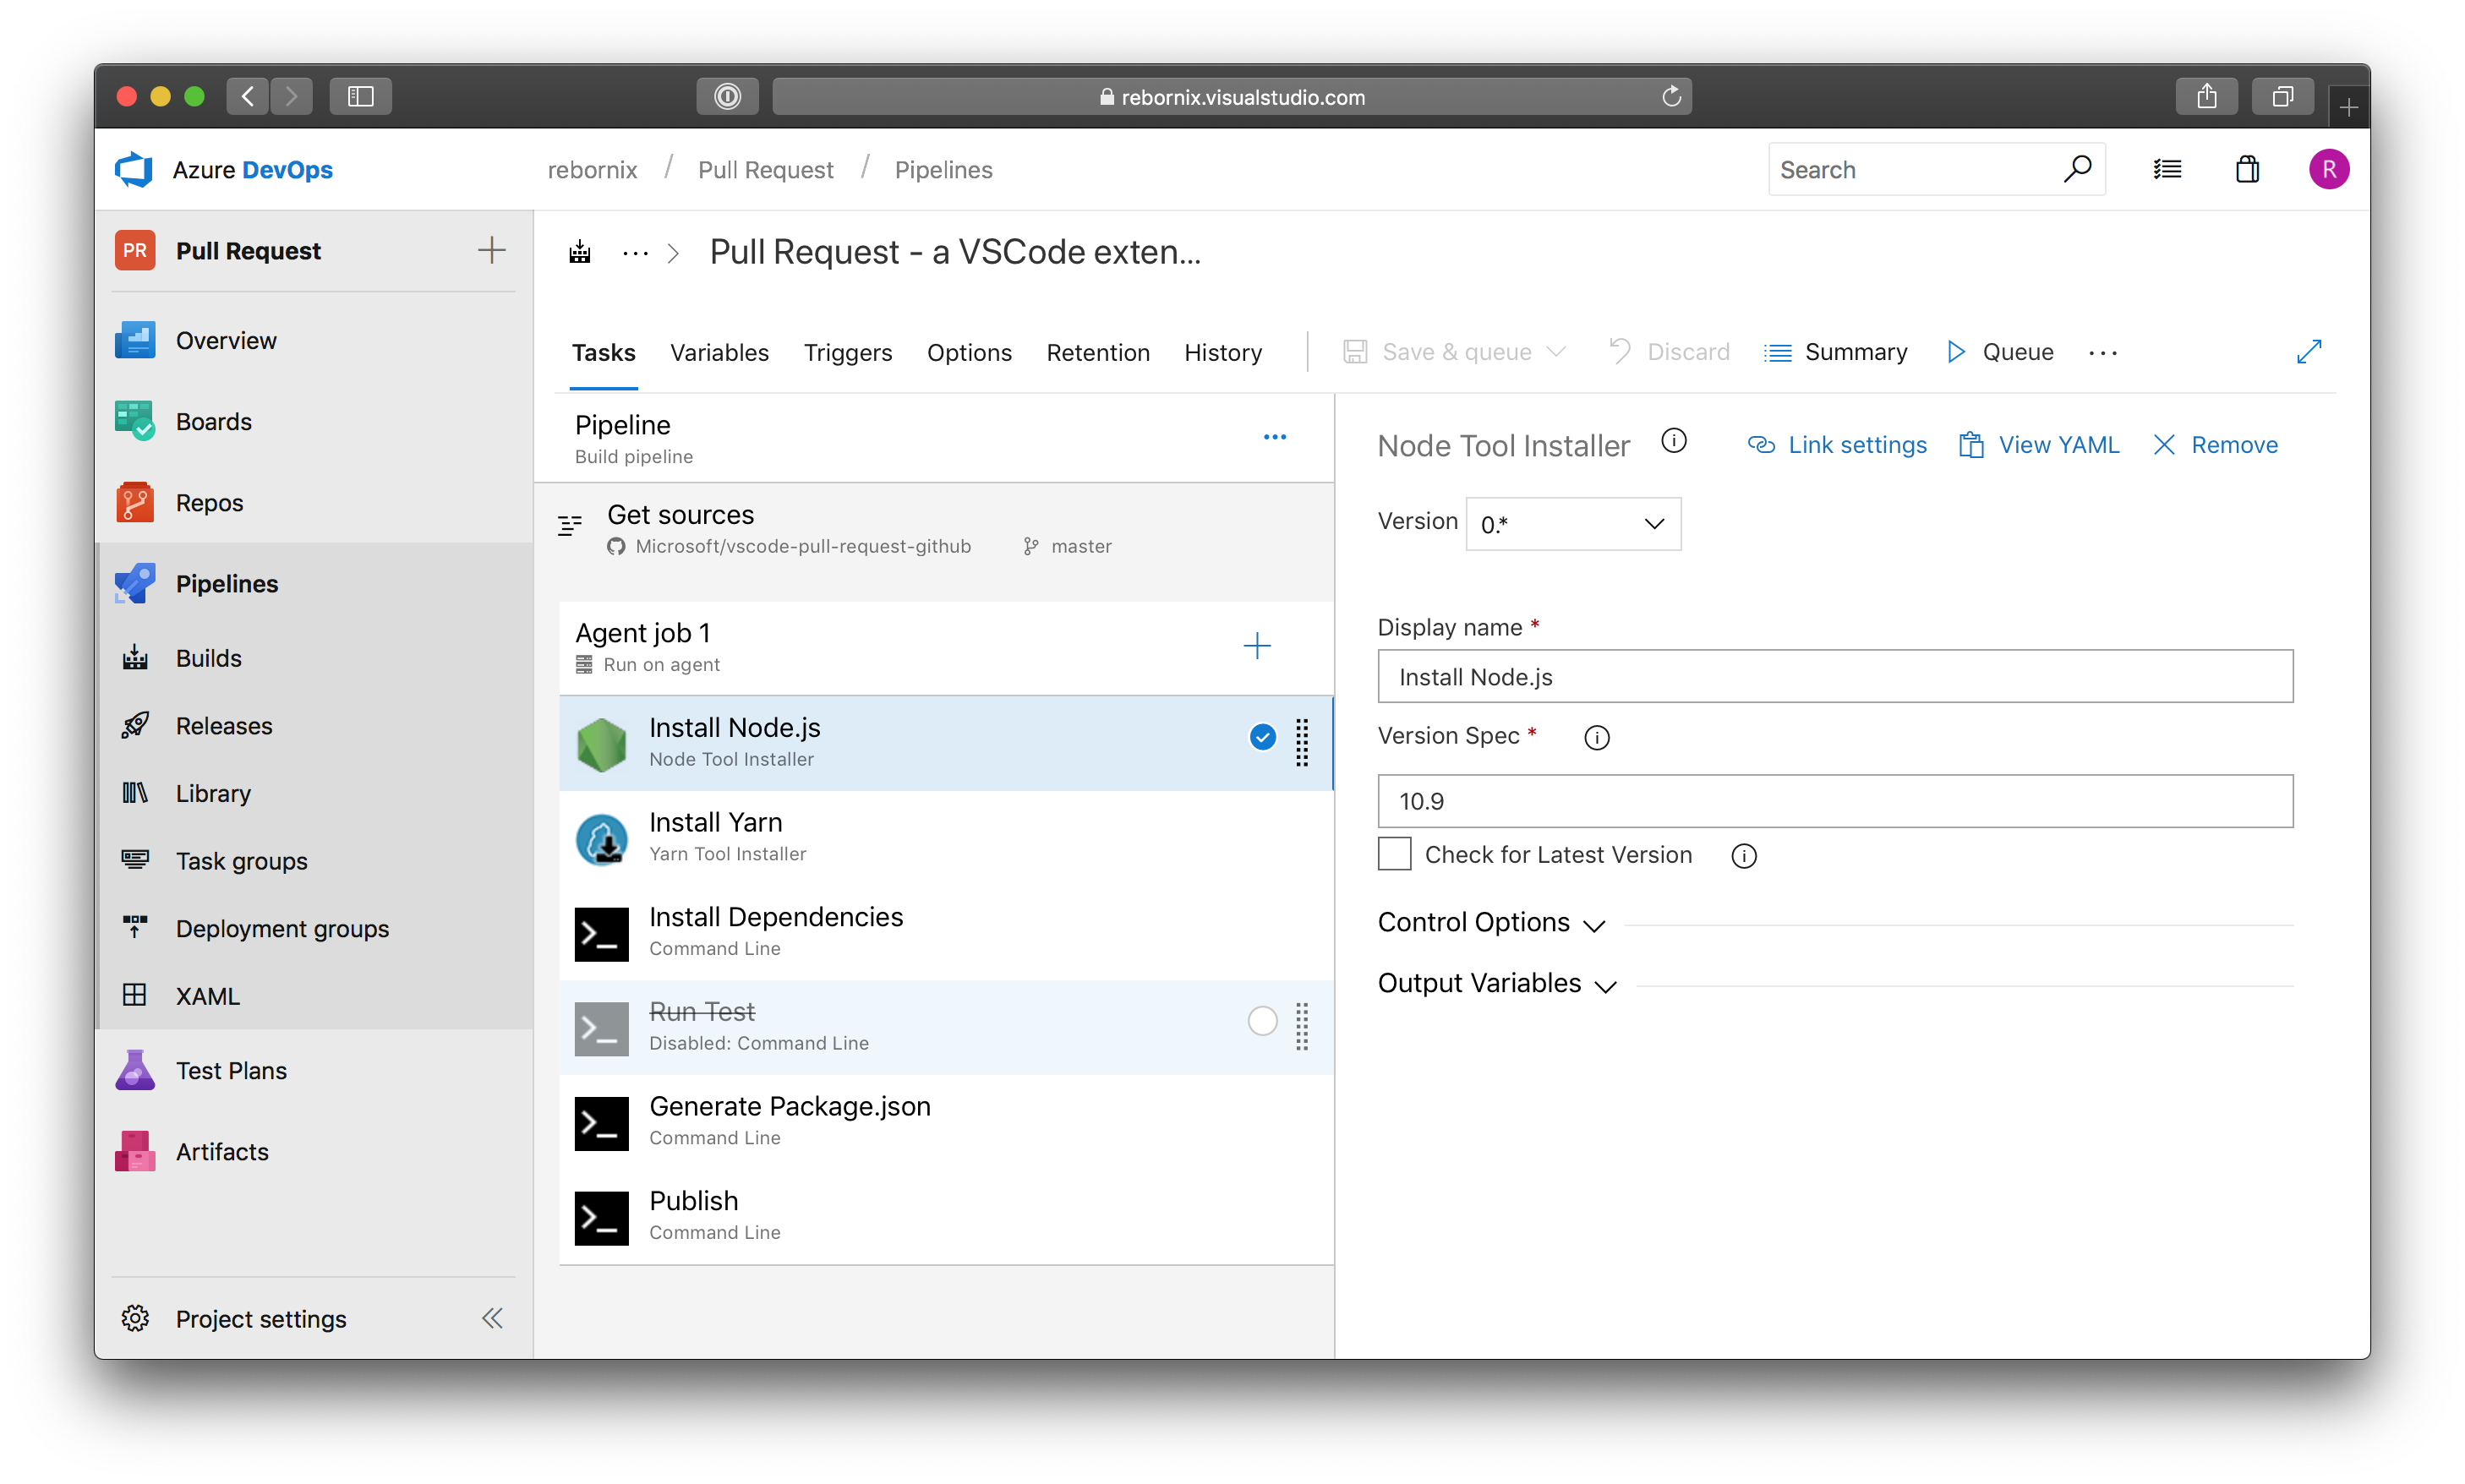Open the task Version dropdown
The image size is (2465, 1484).
coord(1572,524)
